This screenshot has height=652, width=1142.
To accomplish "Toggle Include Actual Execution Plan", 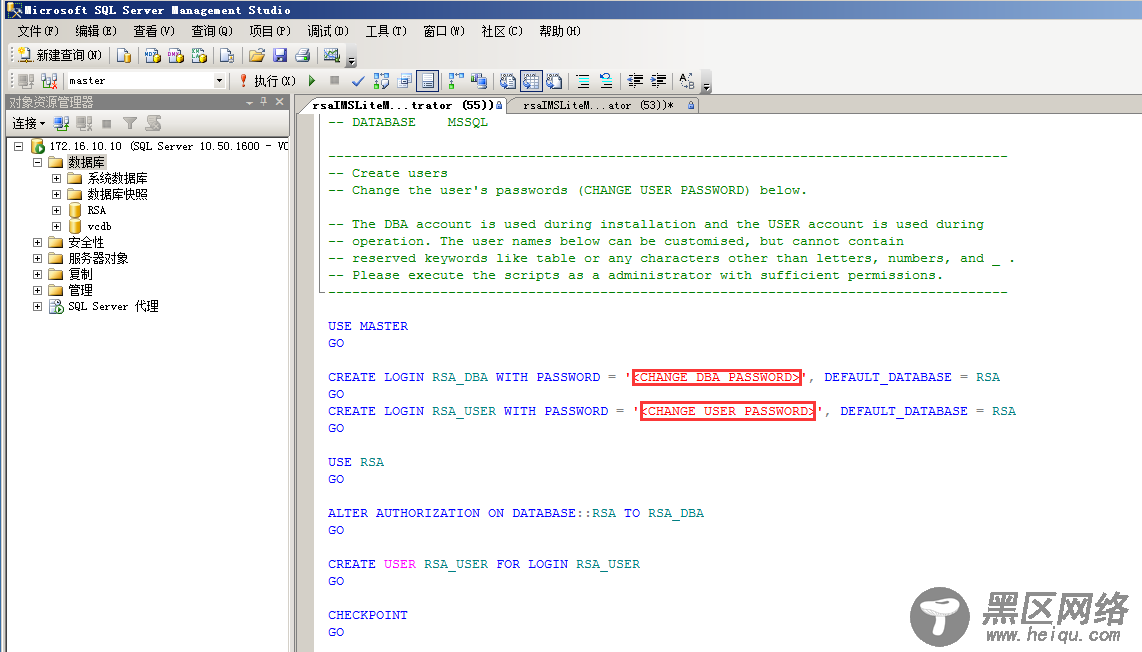I will point(456,81).
